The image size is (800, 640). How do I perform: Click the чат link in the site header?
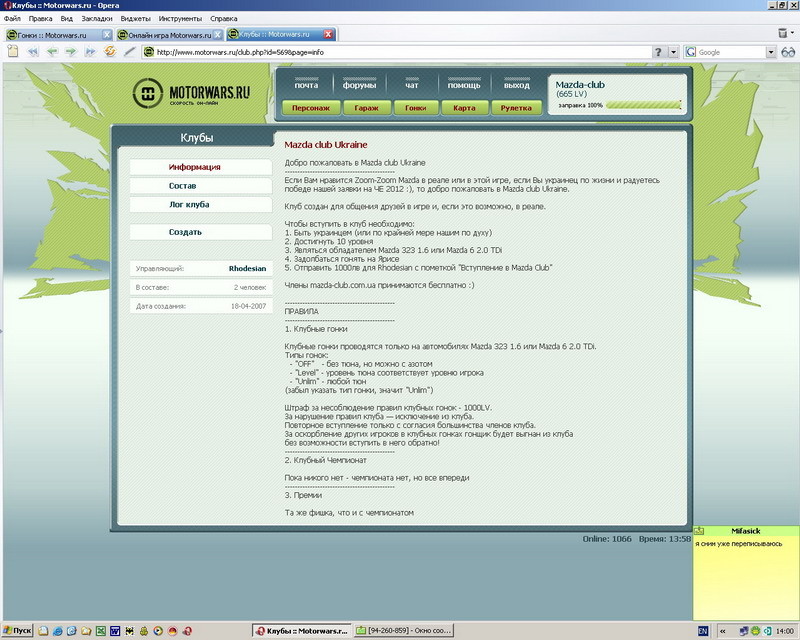pos(412,85)
